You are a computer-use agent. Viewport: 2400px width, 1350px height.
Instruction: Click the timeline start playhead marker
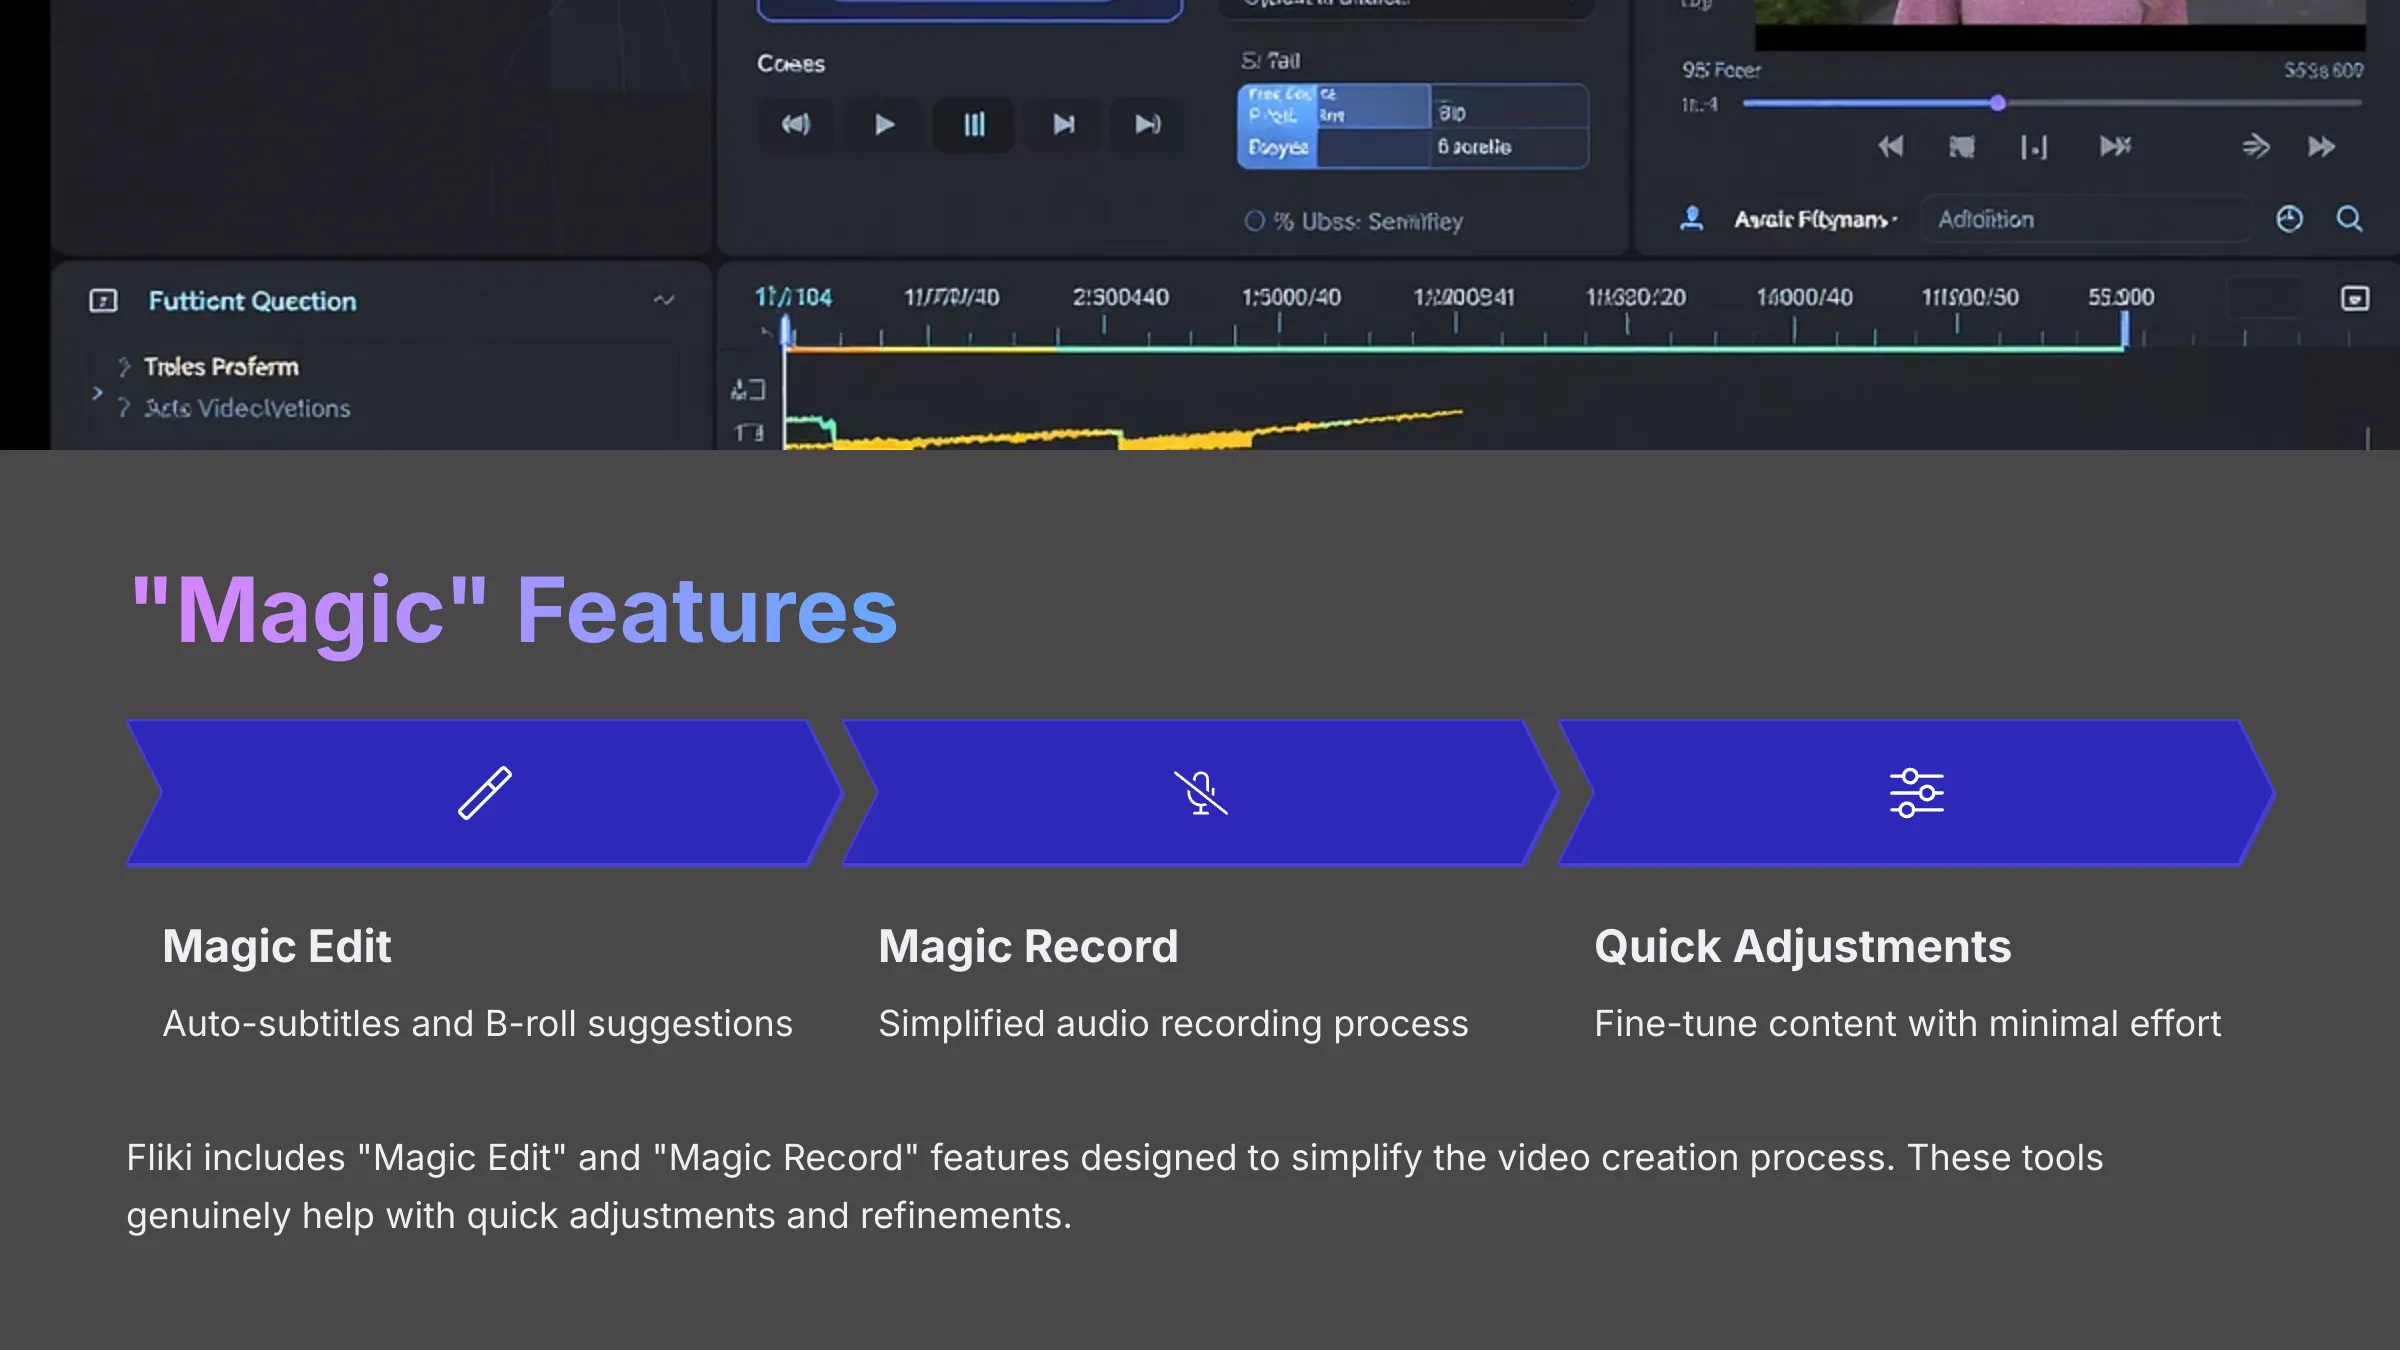[786, 330]
